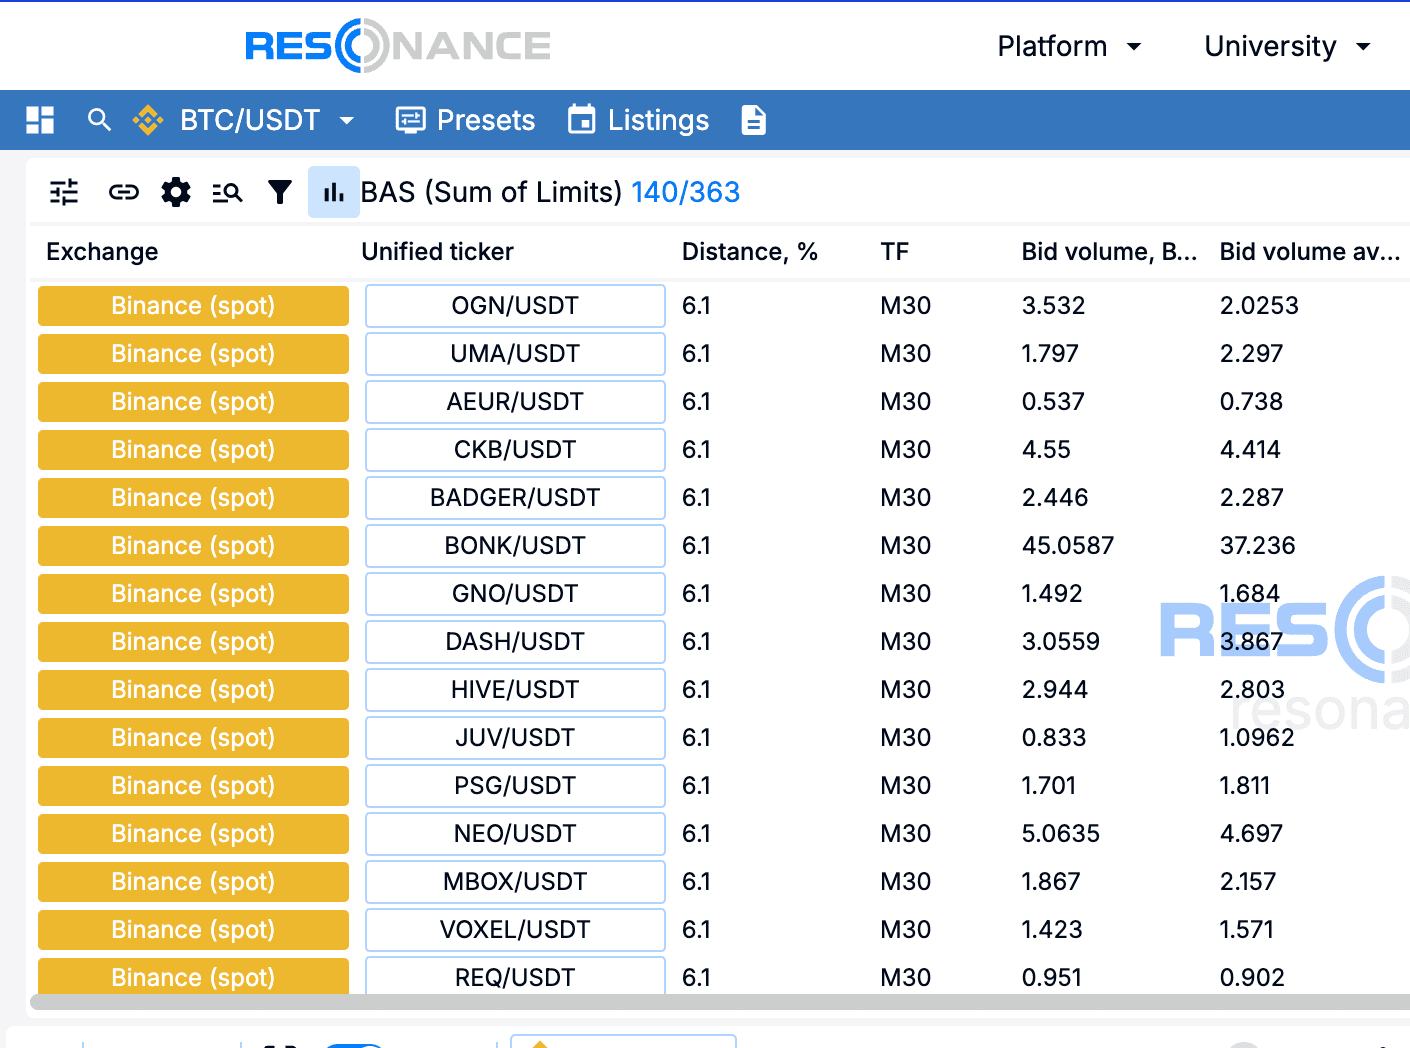Viewport: 1410px width, 1048px height.
Task: Click Binance (spot) tag in OGN/USDT row
Action: point(193,306)
